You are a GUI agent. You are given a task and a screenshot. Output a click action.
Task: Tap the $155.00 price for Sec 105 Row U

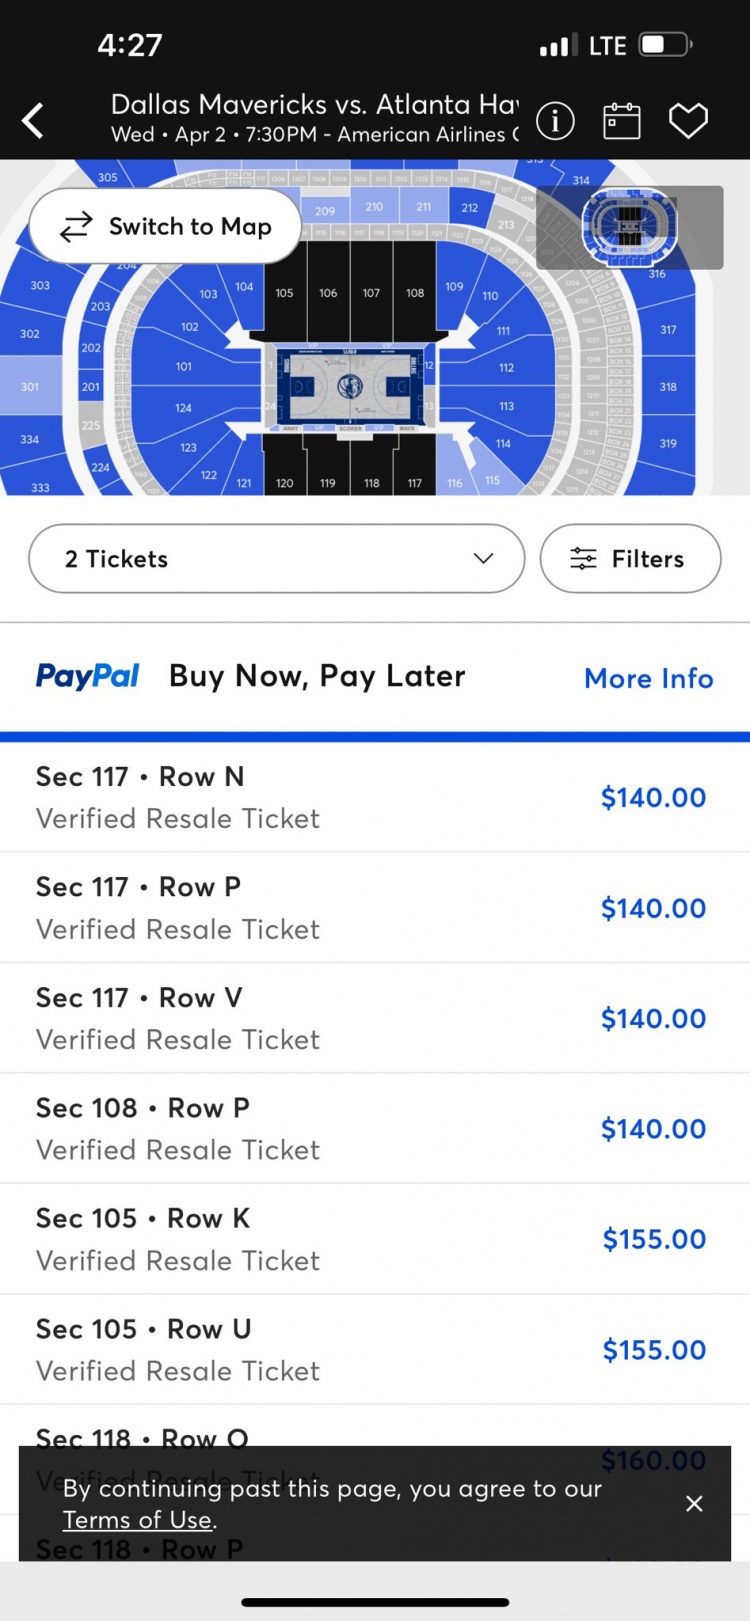[x=654, y=1350]
